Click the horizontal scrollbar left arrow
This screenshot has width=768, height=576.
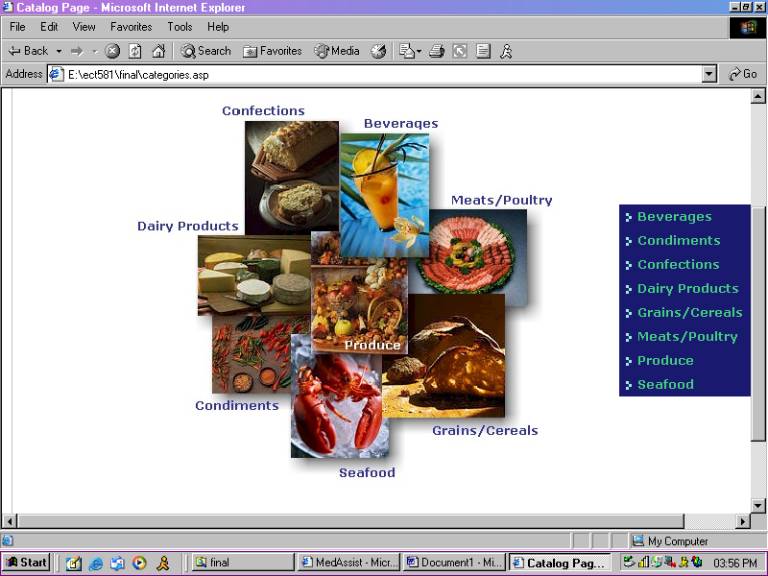pos(10,521)
